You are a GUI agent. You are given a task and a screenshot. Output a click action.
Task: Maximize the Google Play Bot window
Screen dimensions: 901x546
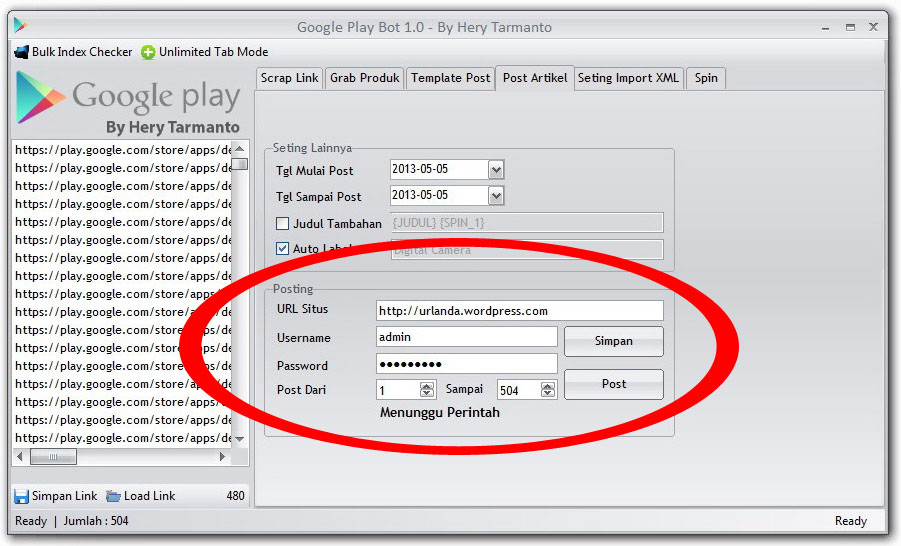tap(850, 27)
